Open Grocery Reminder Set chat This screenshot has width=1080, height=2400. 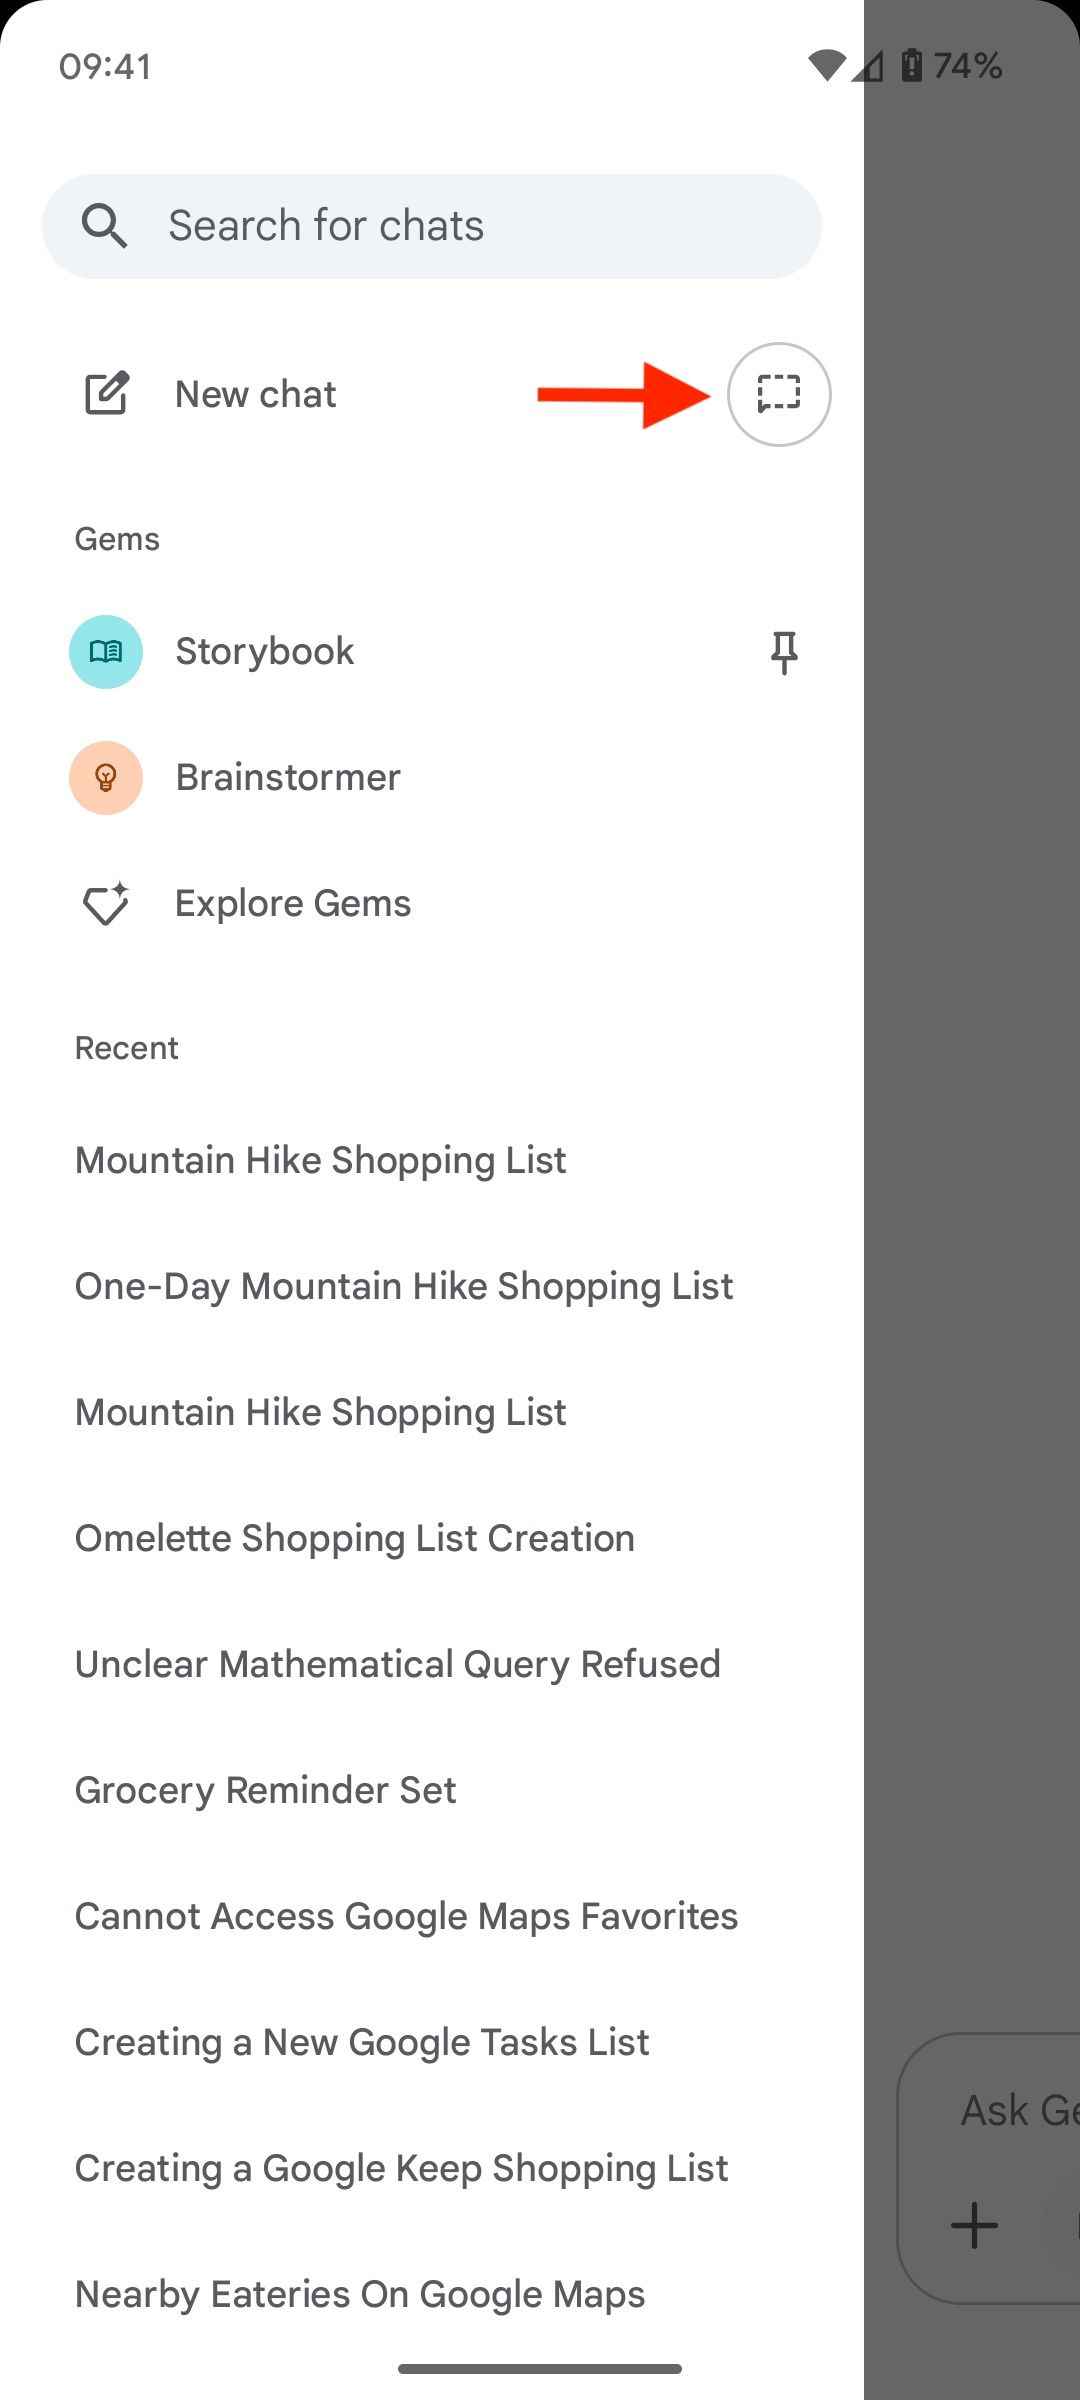[266, 1790]
